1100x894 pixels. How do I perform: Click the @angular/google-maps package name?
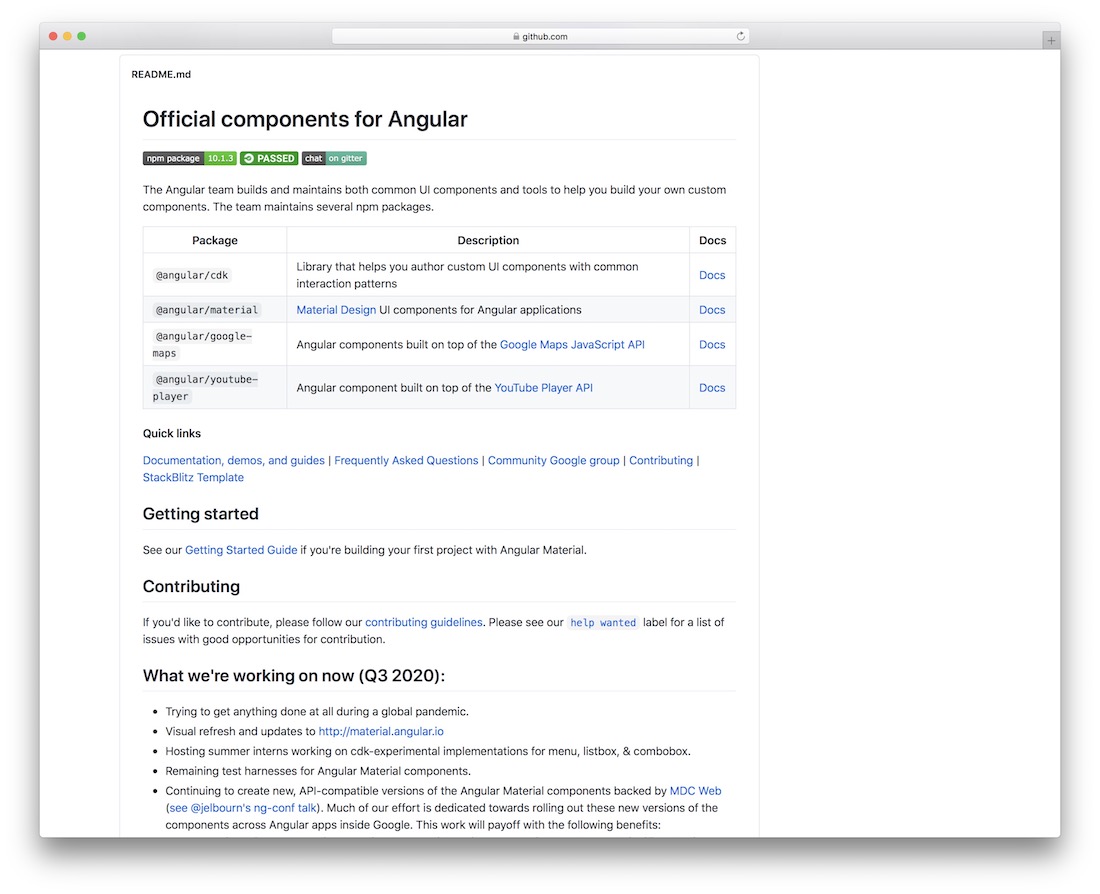(202, 345)
